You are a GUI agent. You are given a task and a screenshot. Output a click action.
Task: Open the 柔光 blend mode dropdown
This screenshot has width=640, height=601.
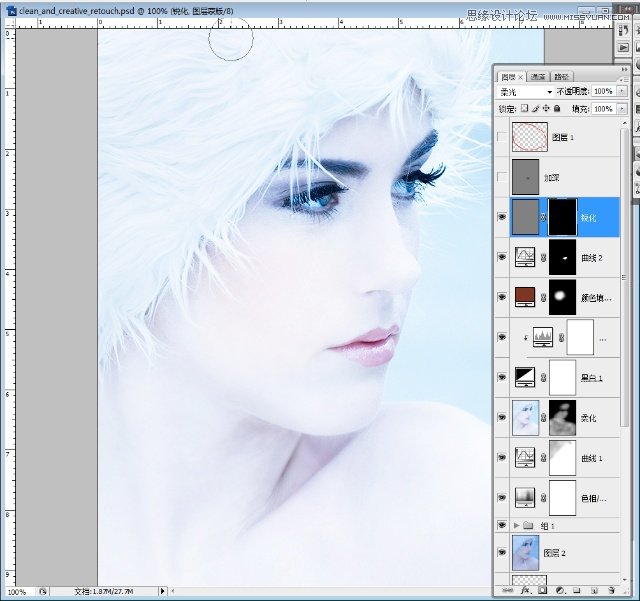point(525,92)
